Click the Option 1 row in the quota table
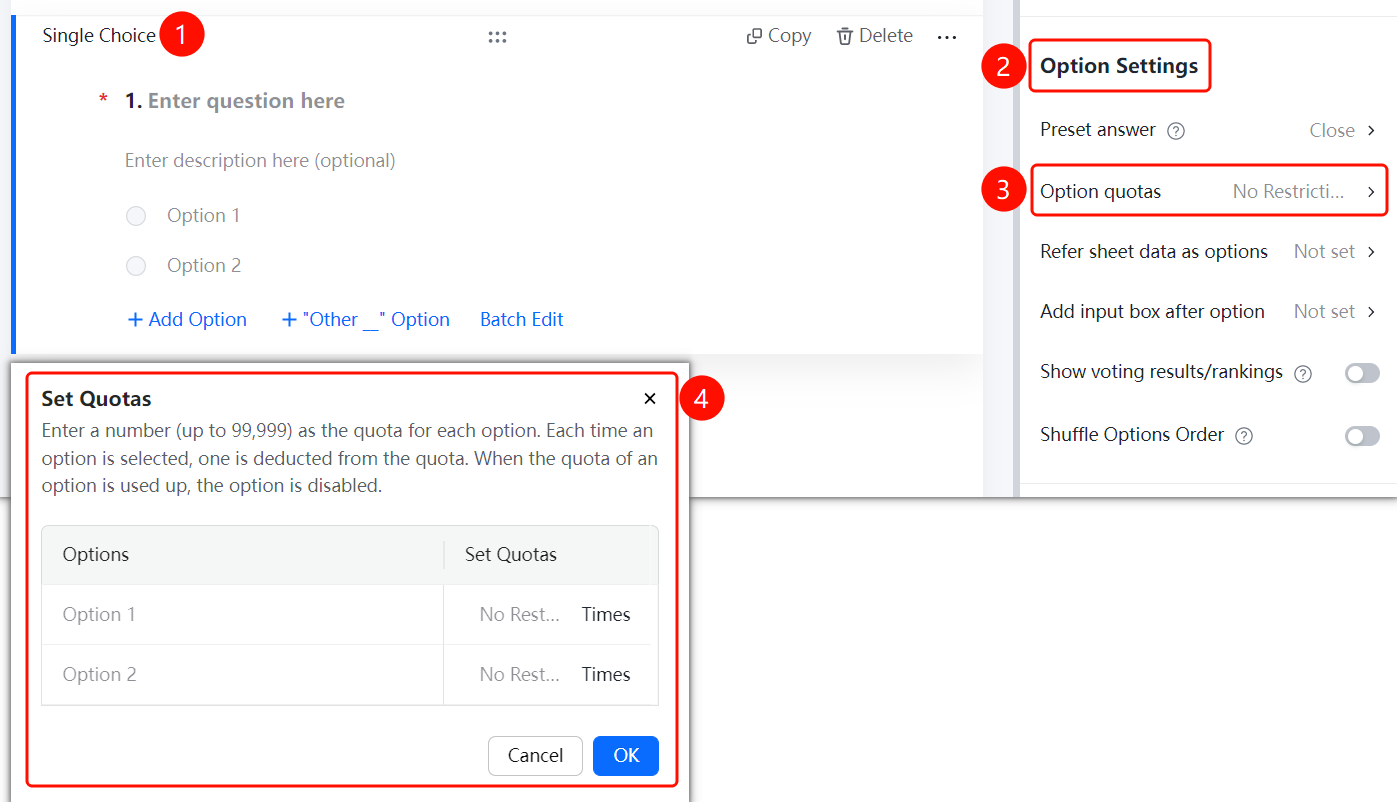Image resolution: width=1397 pixels, height=802 pixels. click(x=350, y=615)
